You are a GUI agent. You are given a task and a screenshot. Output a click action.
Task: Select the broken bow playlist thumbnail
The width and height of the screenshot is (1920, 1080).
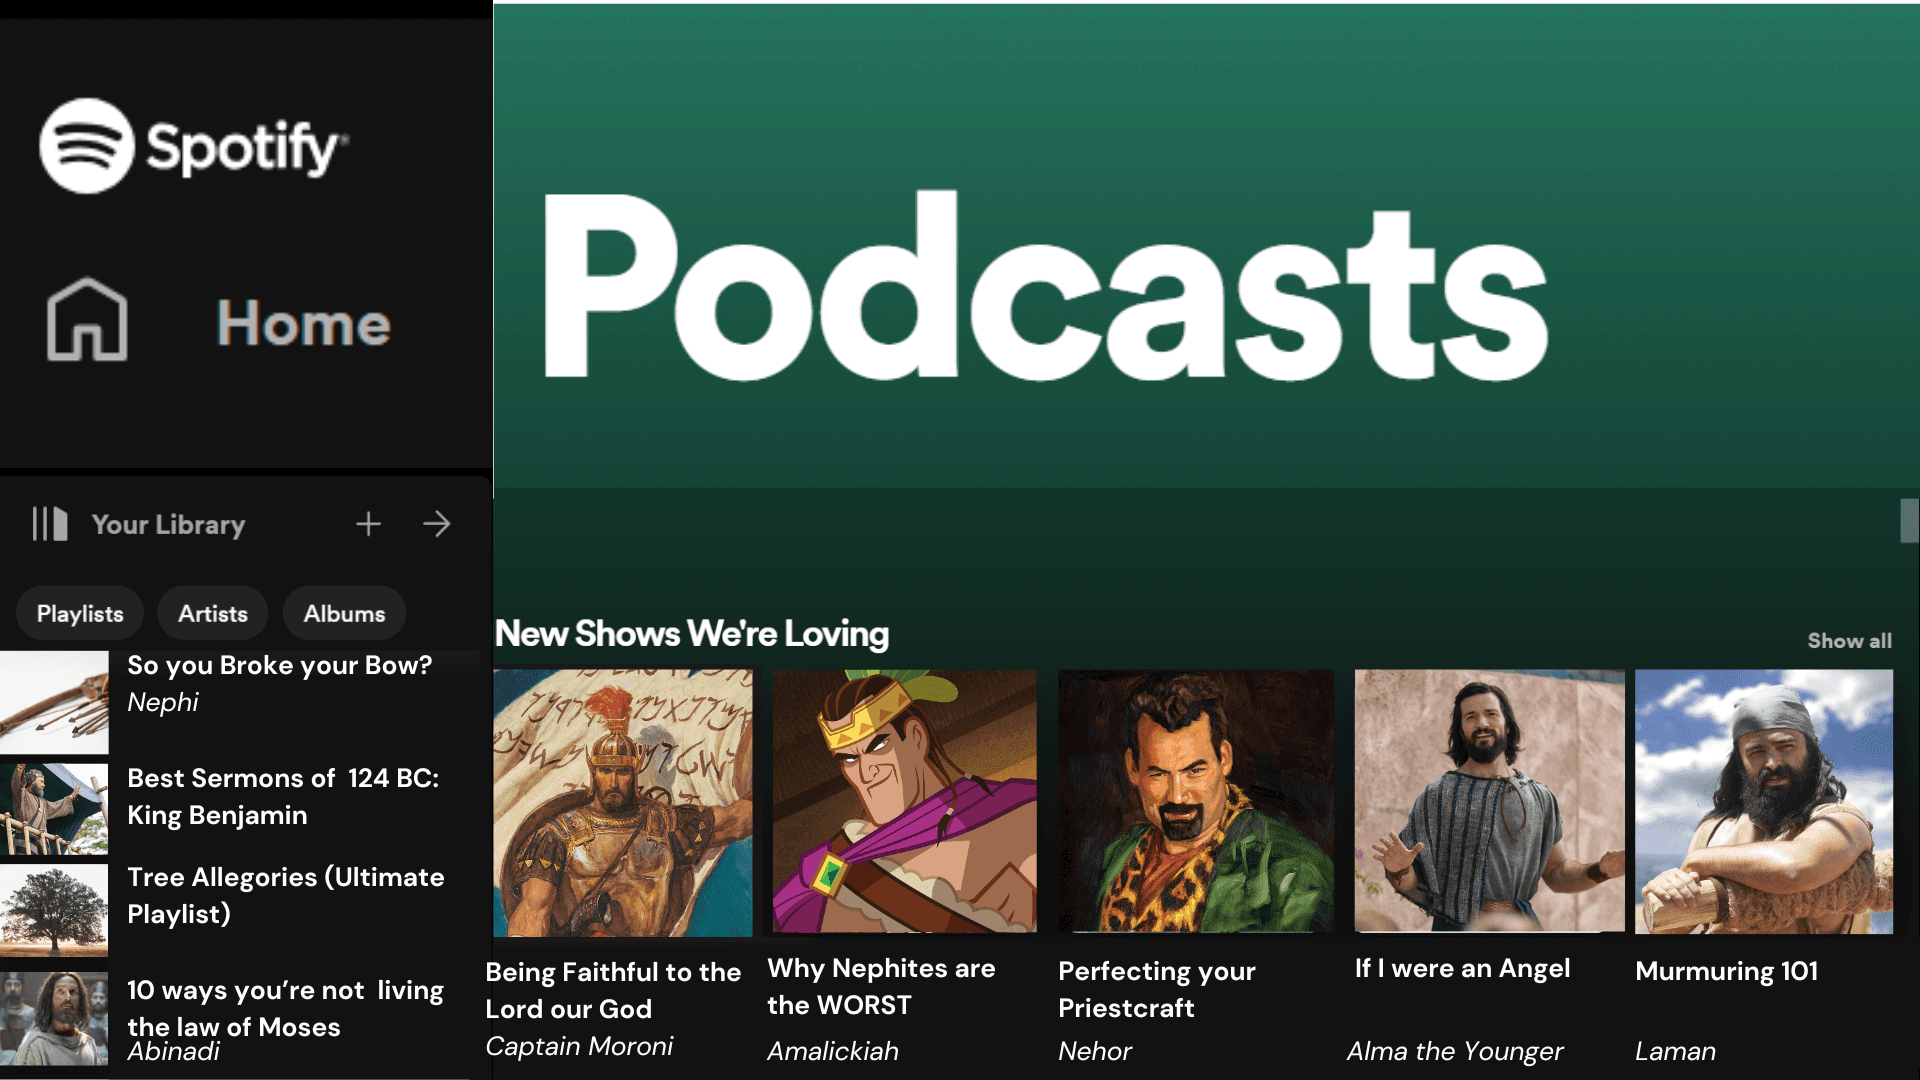pos(54,702)
